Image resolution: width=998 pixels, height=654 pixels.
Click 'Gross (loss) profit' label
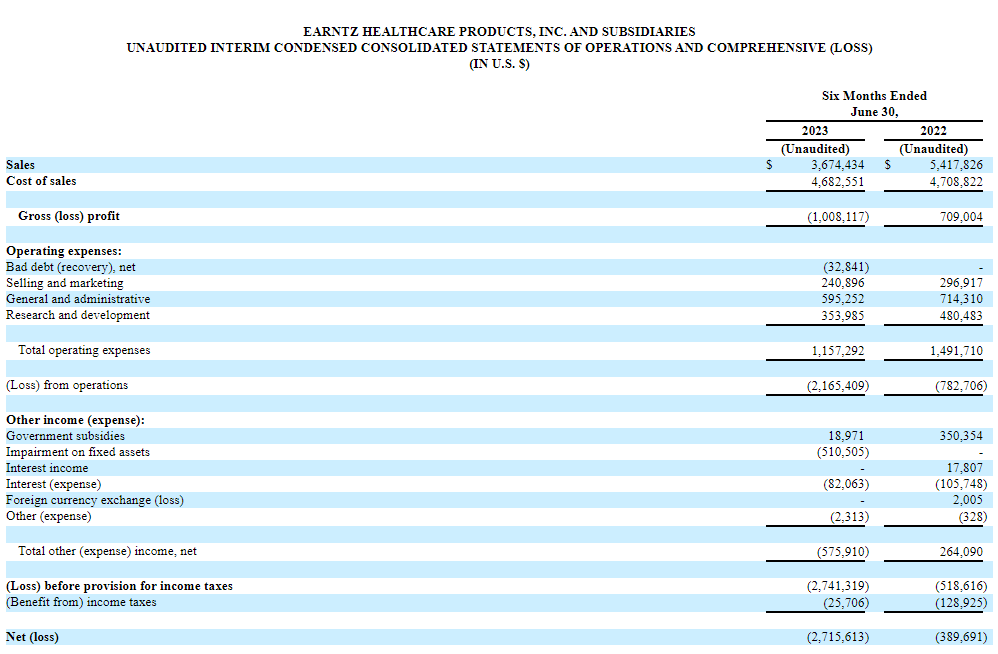tap(69, 216)
